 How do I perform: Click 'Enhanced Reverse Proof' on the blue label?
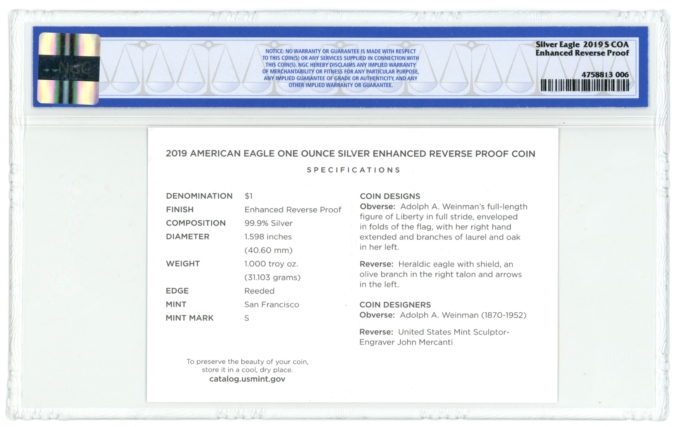tap(582, 53)
